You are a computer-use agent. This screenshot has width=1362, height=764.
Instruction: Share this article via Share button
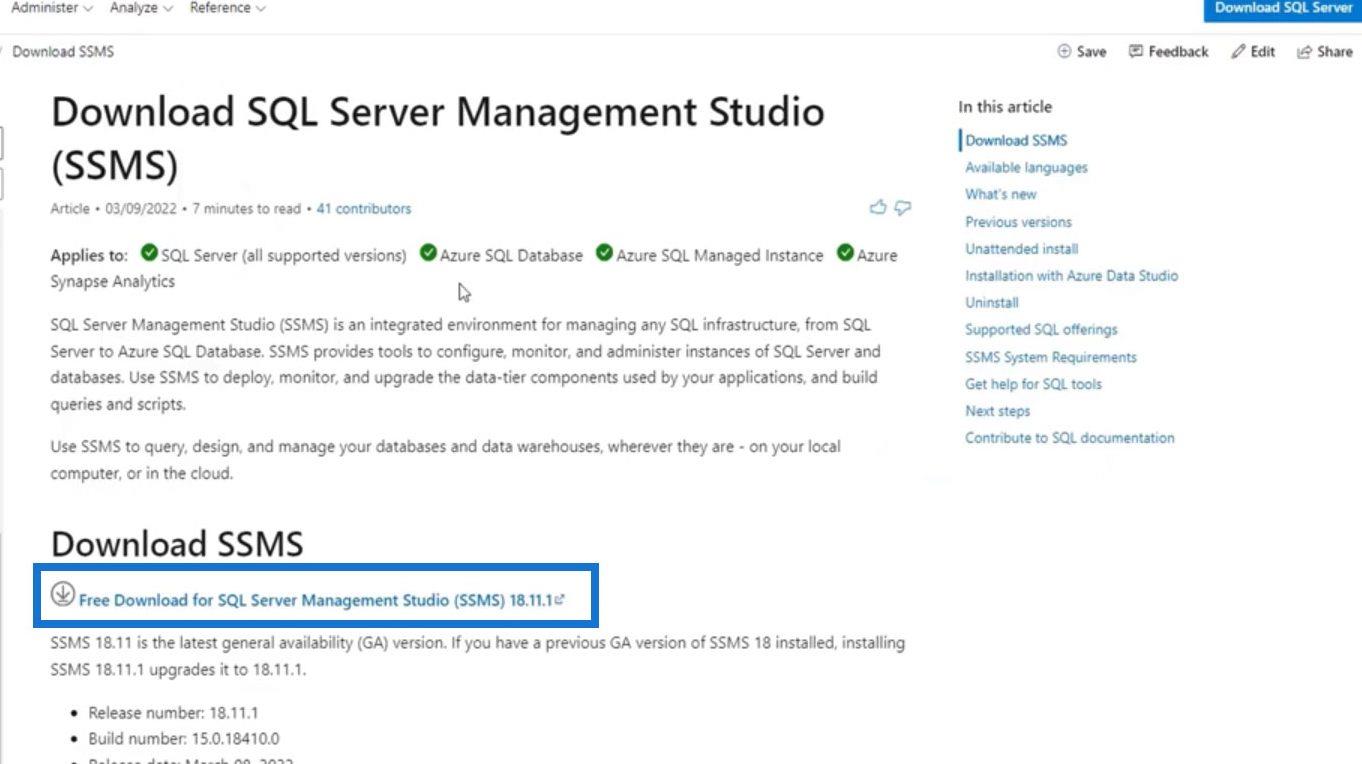(1325, 52)
